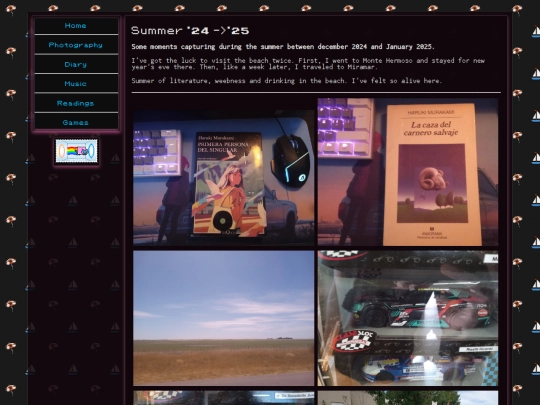The image size is (540, 405).
Task: View the open field and sky photo
Action: pyautogui.click(x=224, y=318)
